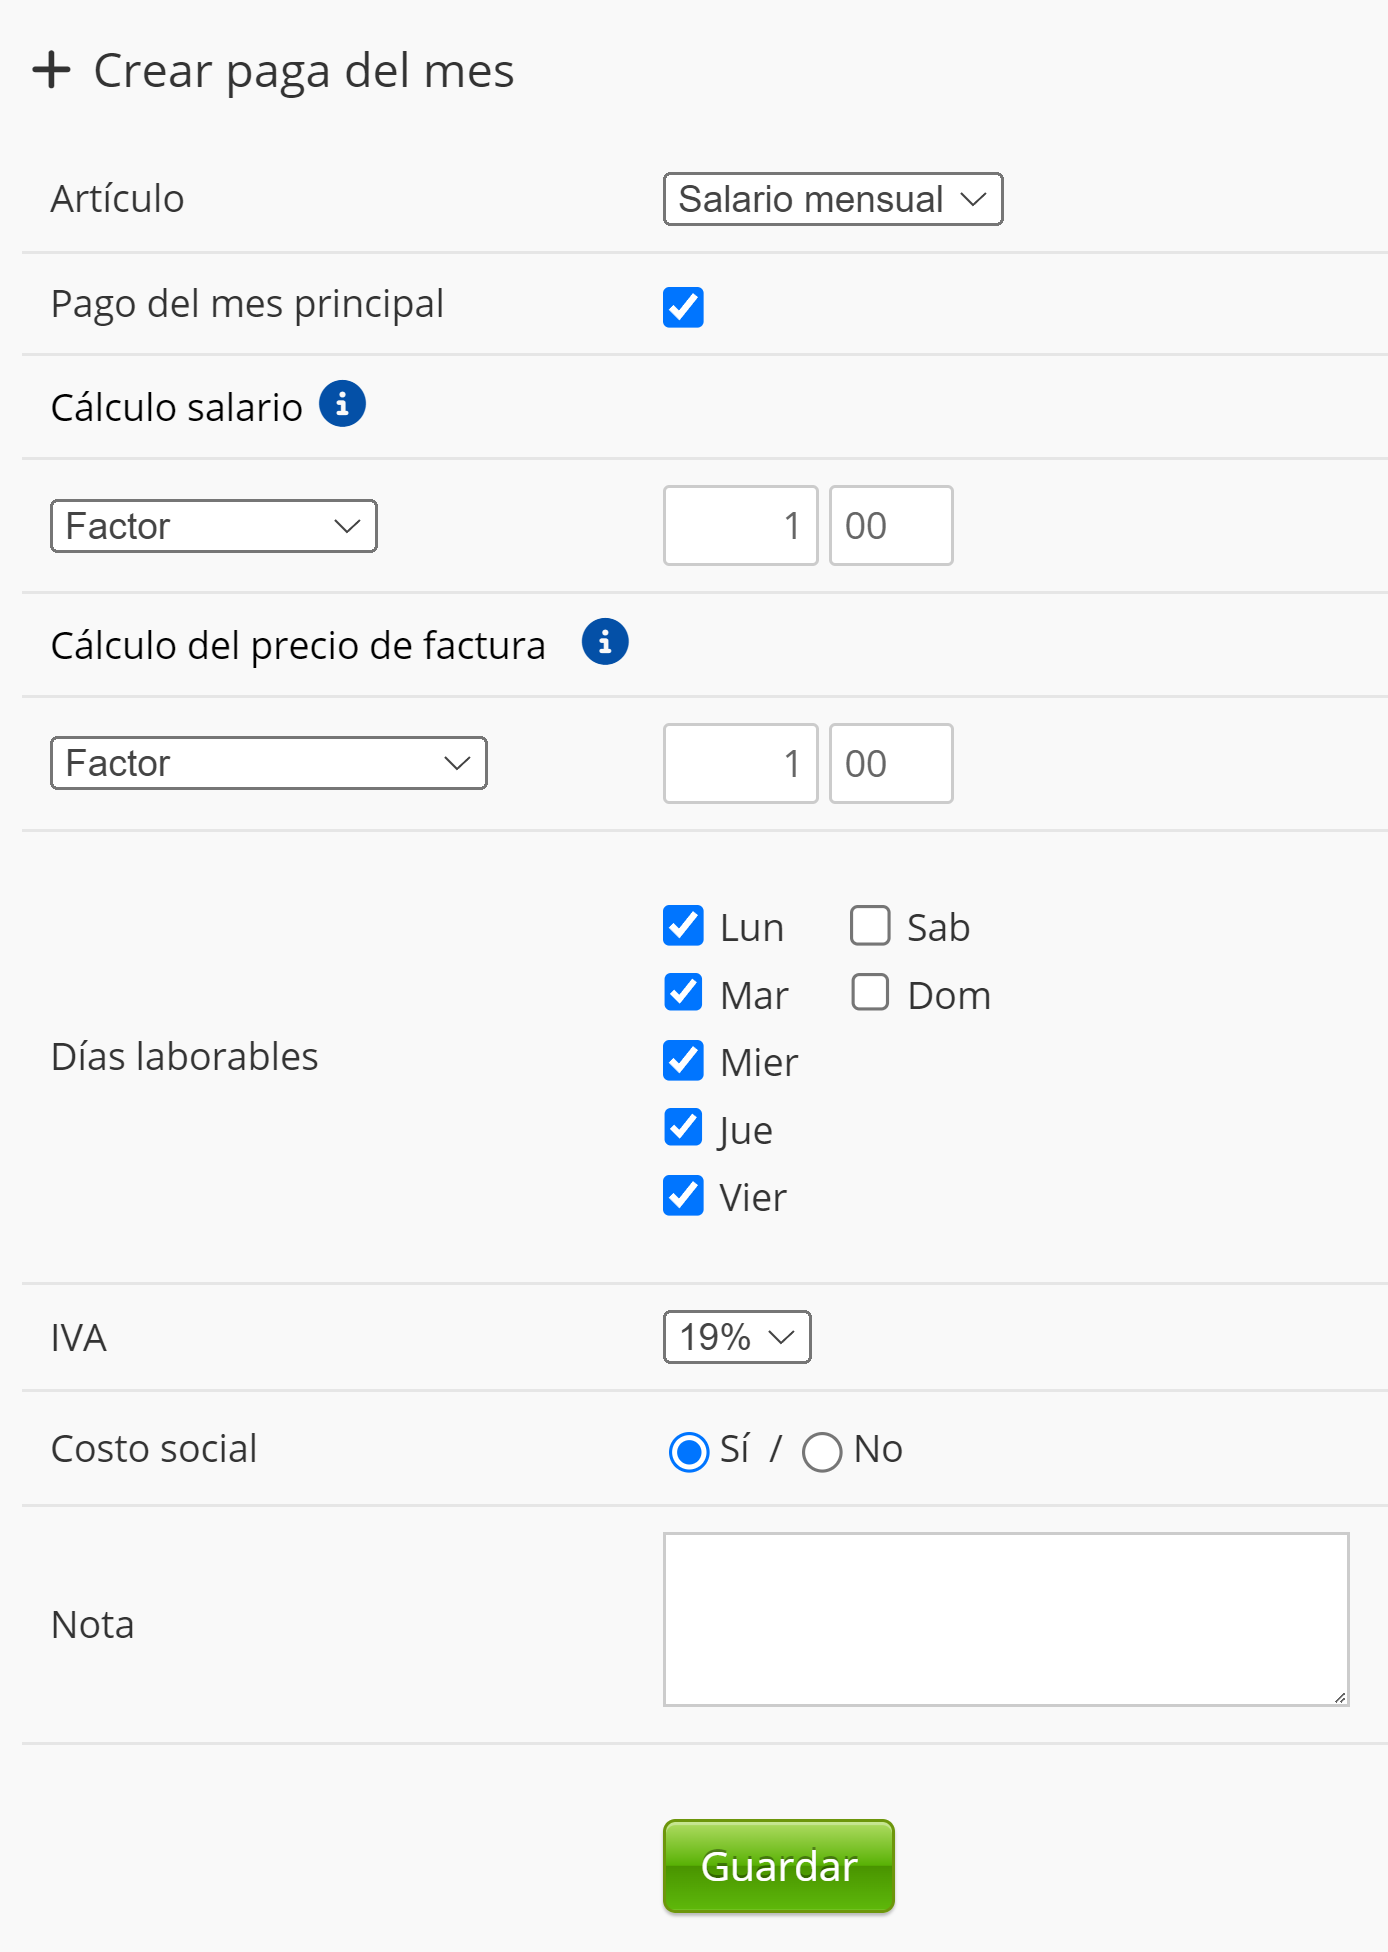The image size is (1388, 1952).
Task: Select No for Costo social
Action: coord(822,1452)
